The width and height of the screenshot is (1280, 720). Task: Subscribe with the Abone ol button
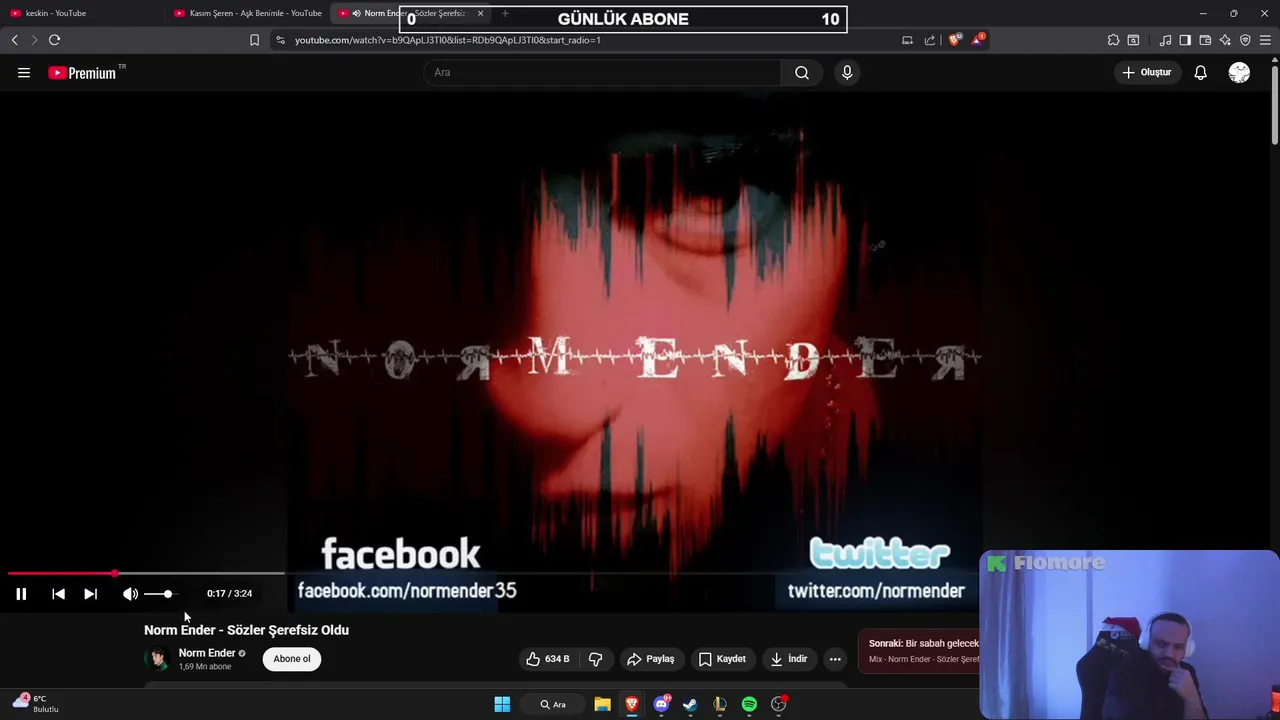click(292, 659)
